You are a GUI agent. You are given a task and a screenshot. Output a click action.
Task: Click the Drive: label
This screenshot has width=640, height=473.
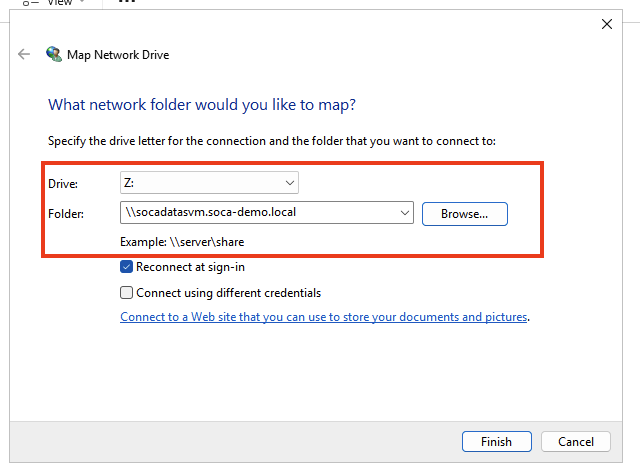pos(63,184)
